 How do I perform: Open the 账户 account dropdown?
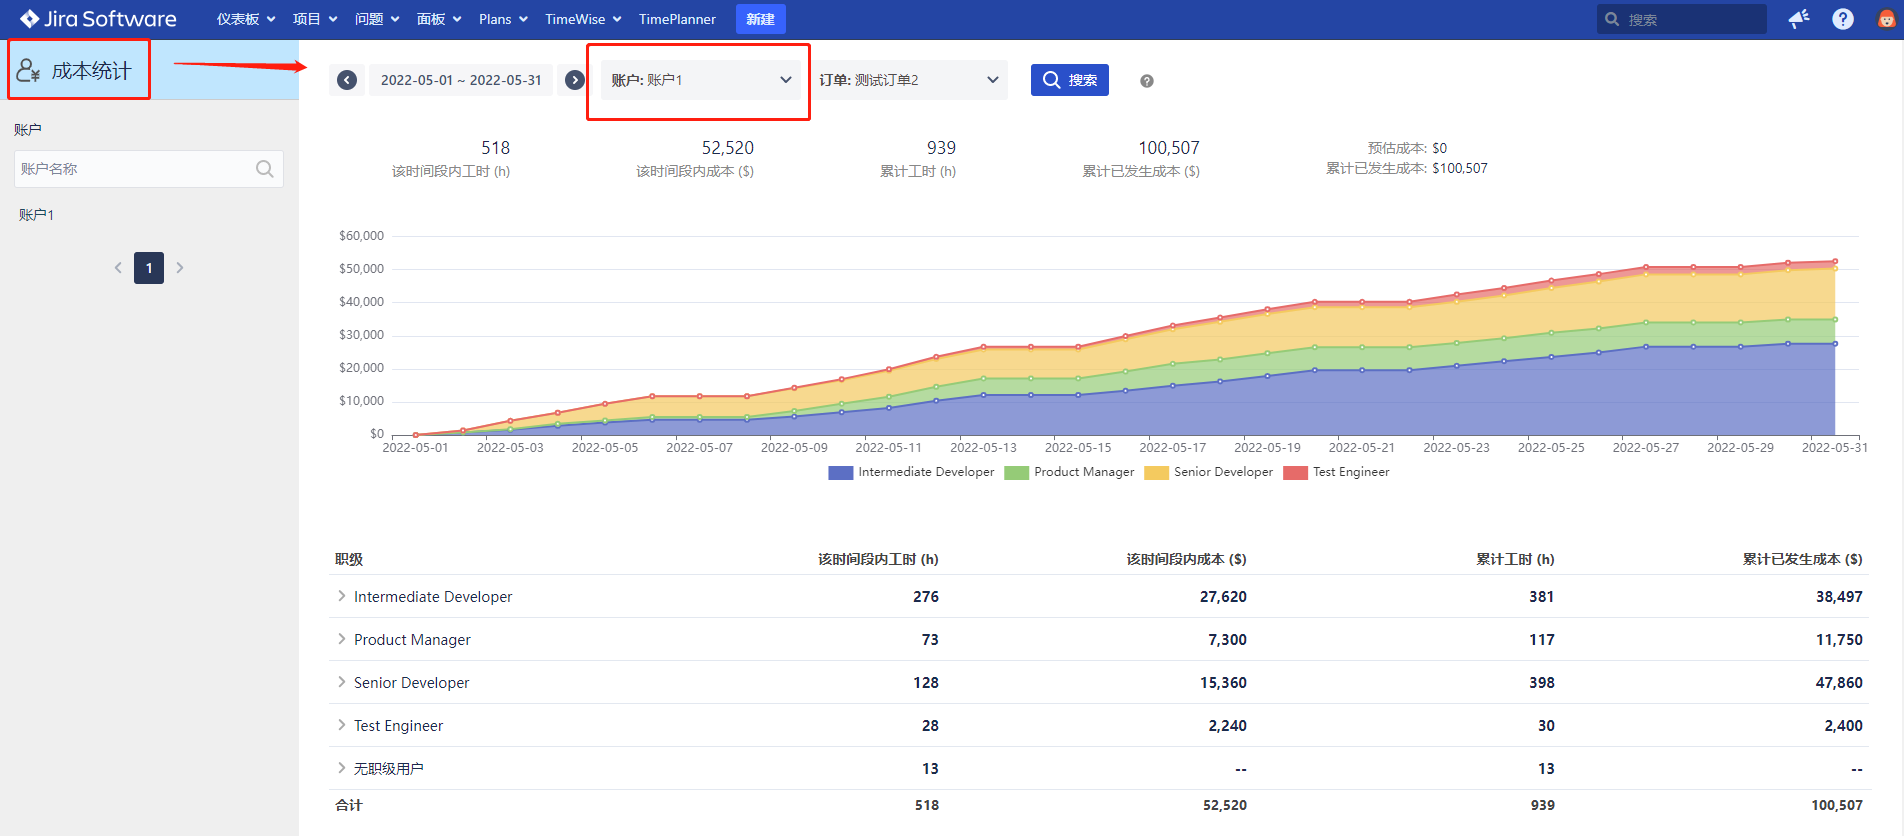(700, 80)
